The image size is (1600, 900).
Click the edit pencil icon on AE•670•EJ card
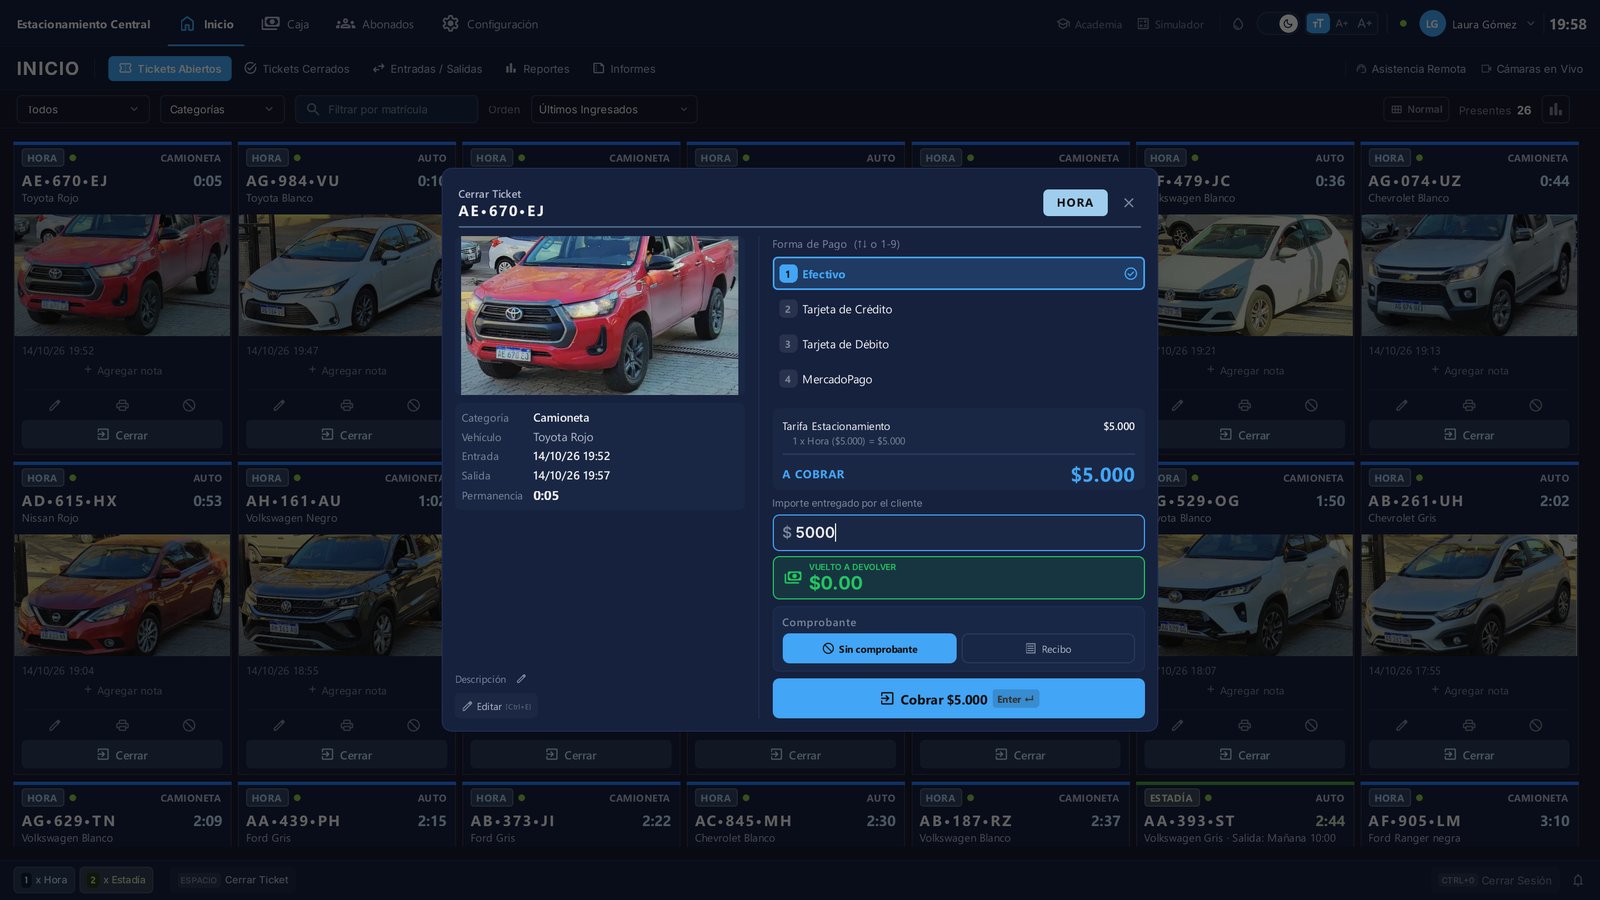coord(55,405)
